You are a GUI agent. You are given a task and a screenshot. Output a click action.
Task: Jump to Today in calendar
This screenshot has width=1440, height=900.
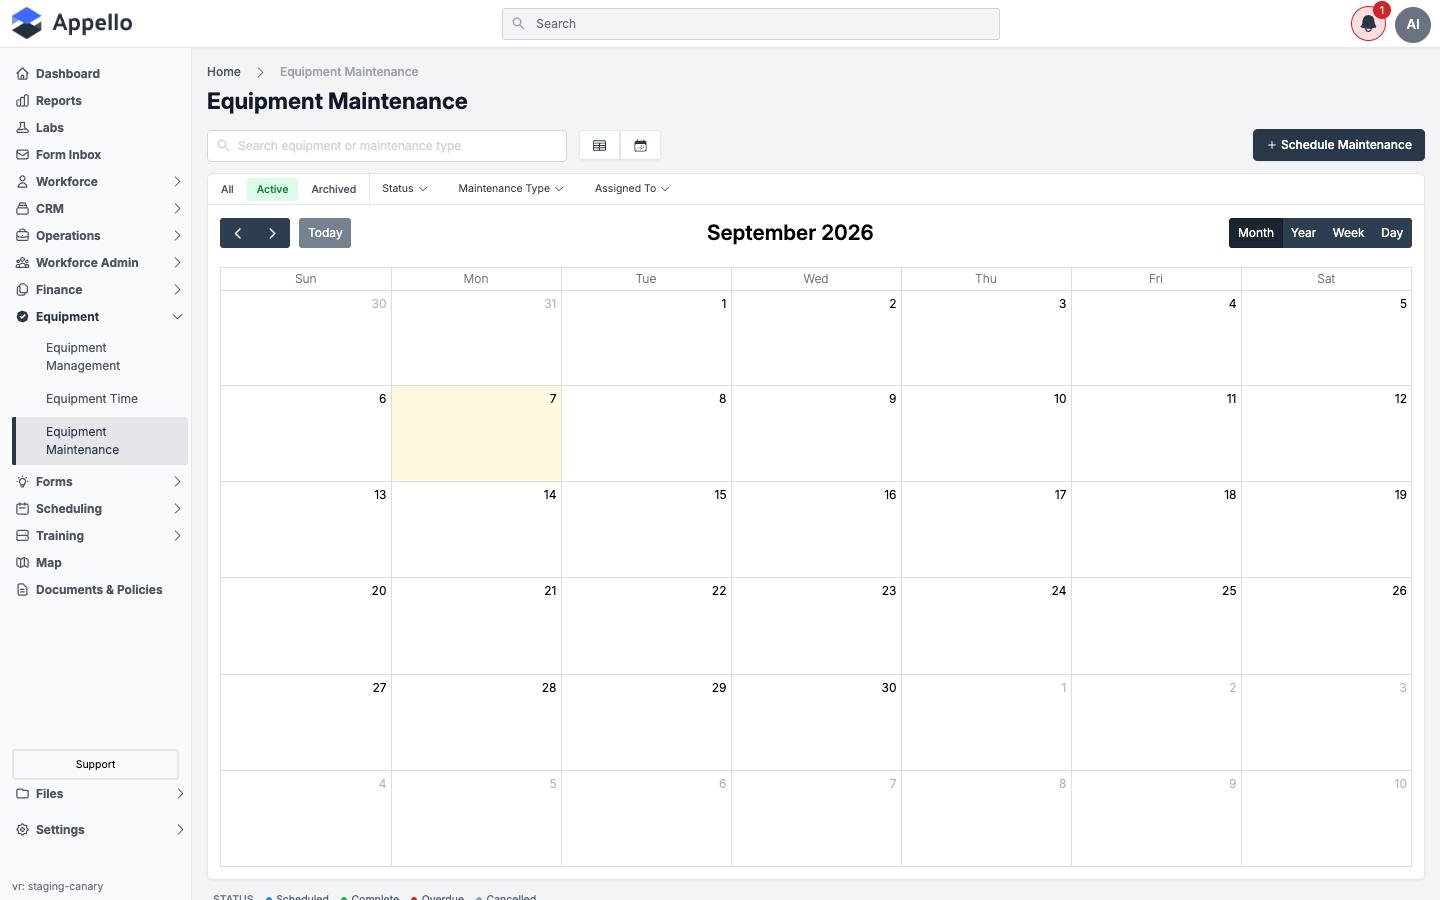click(x=325, y=233)
